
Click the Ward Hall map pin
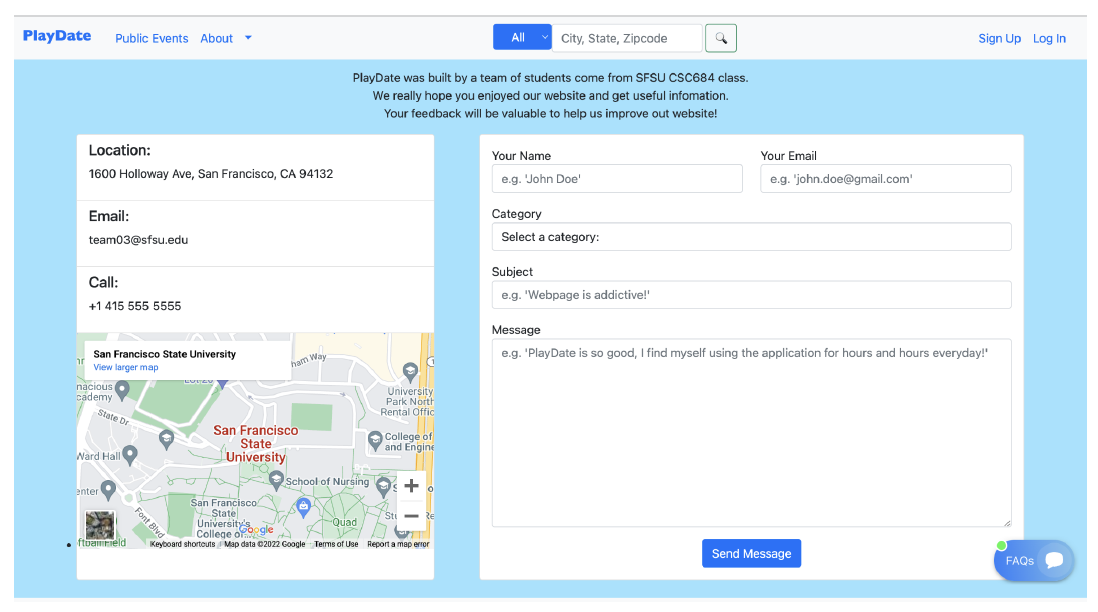pyautogui.click(x=130, y=456)
